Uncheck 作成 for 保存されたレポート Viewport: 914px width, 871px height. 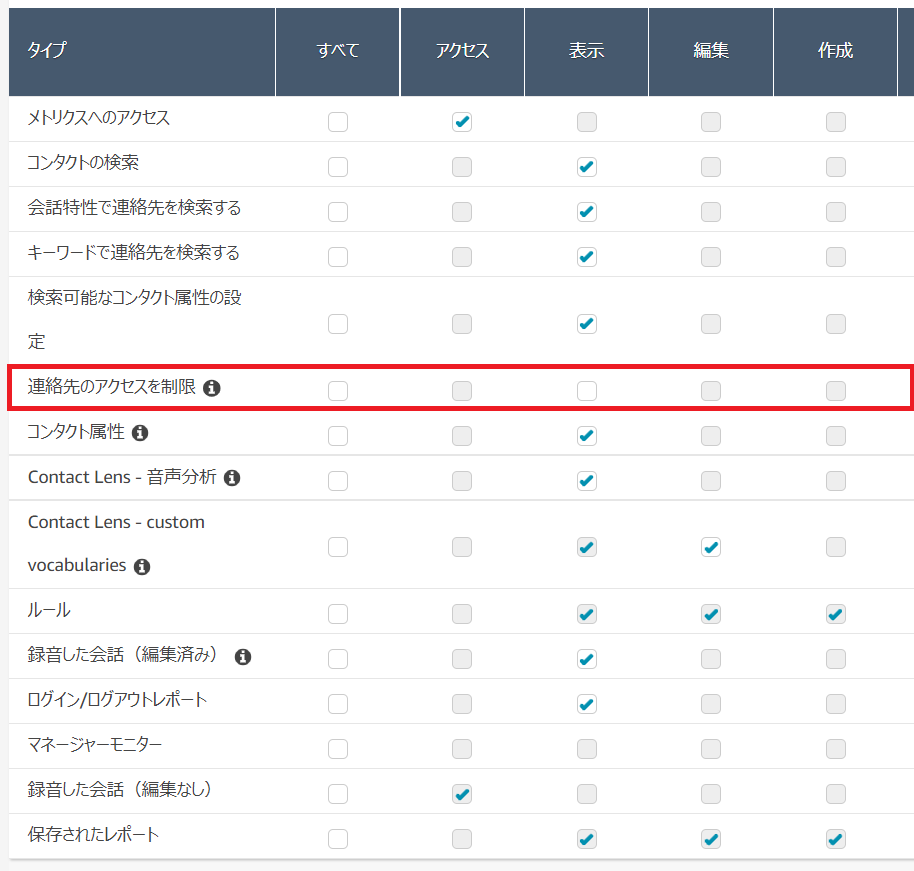pyautogui.click(x=835, y=839)
